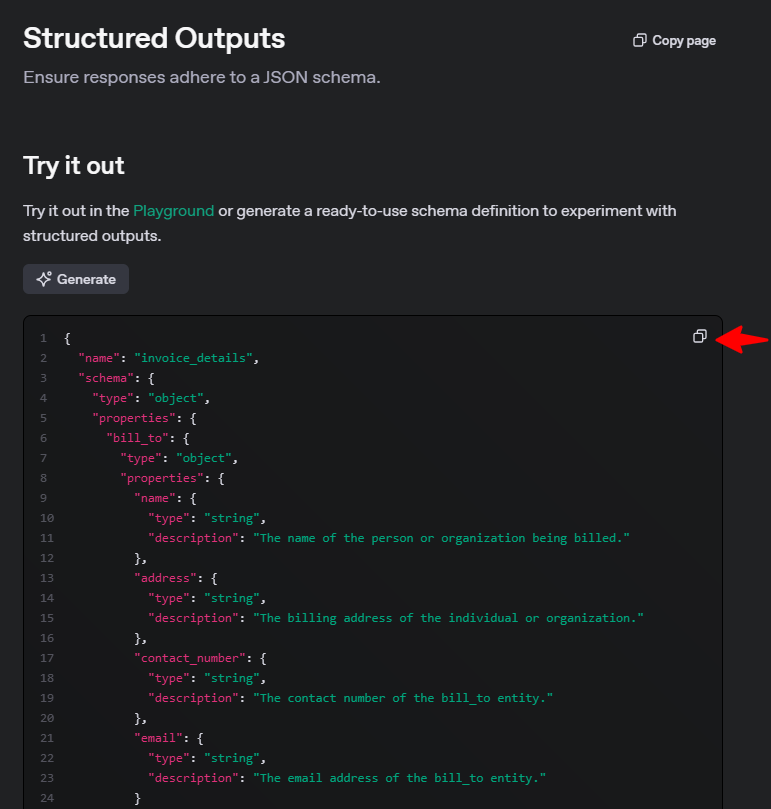The height and width of the screenshot is (809, 771).
Task: Click the billing address description string
Action: click(448, 618)
